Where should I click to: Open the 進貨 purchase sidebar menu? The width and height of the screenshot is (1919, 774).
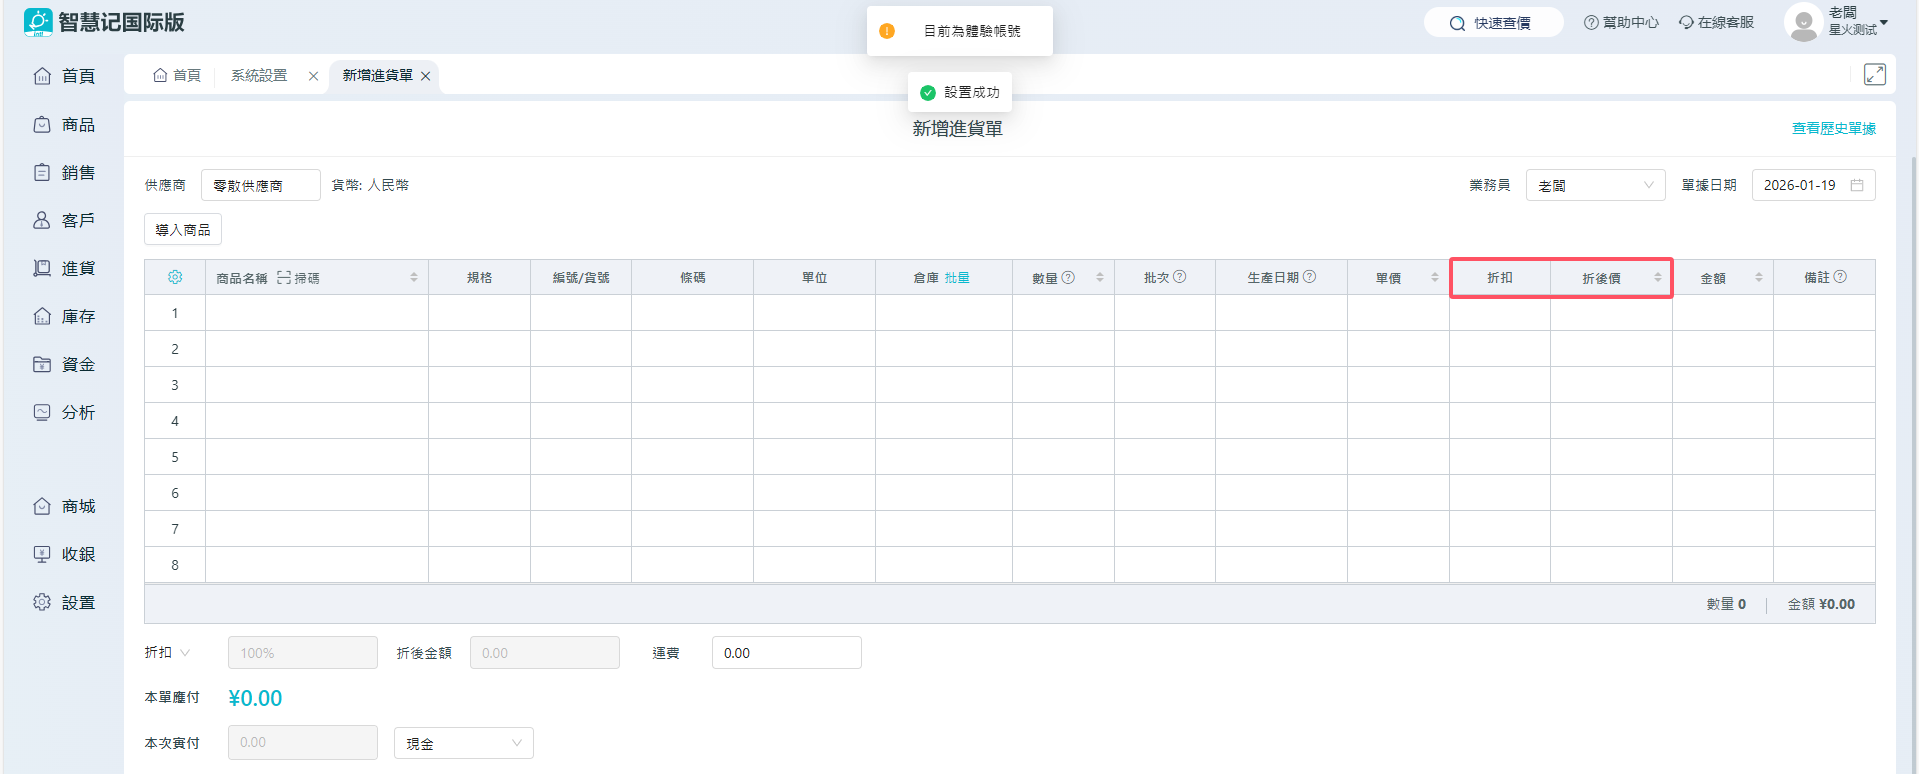point(65,268)
